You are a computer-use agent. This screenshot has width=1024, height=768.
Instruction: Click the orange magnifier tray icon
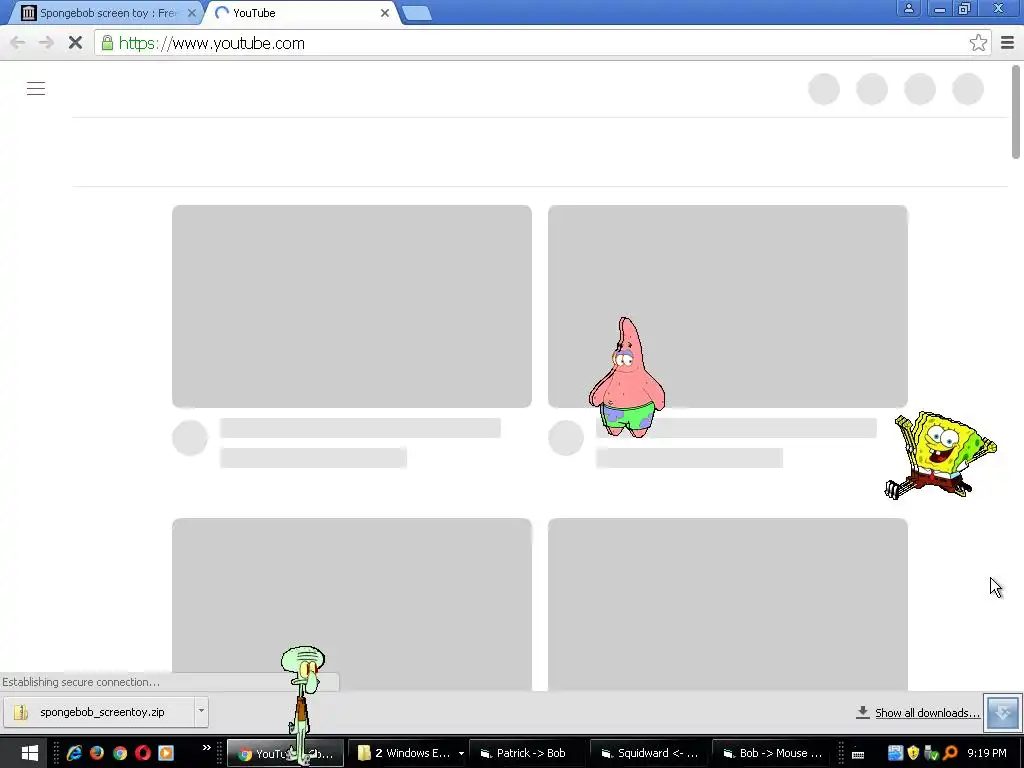[x=950, y=753]
